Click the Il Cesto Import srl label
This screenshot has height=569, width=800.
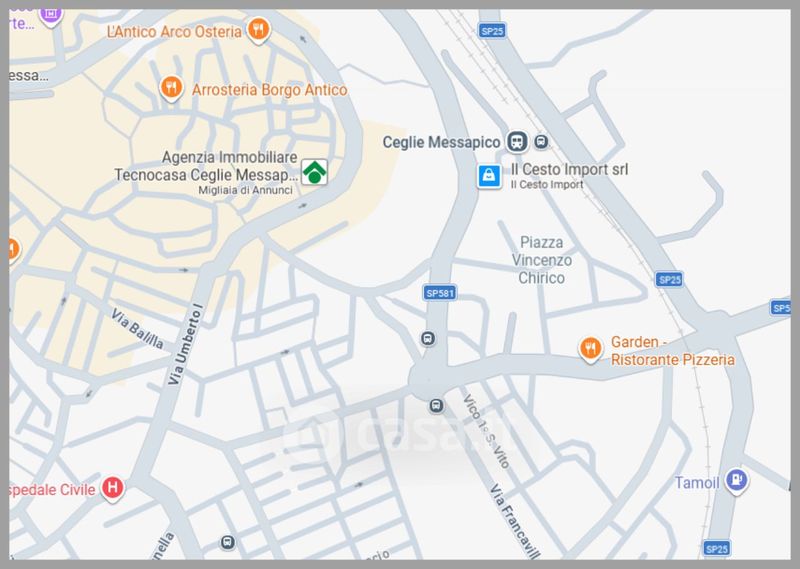tap(569, 169)
